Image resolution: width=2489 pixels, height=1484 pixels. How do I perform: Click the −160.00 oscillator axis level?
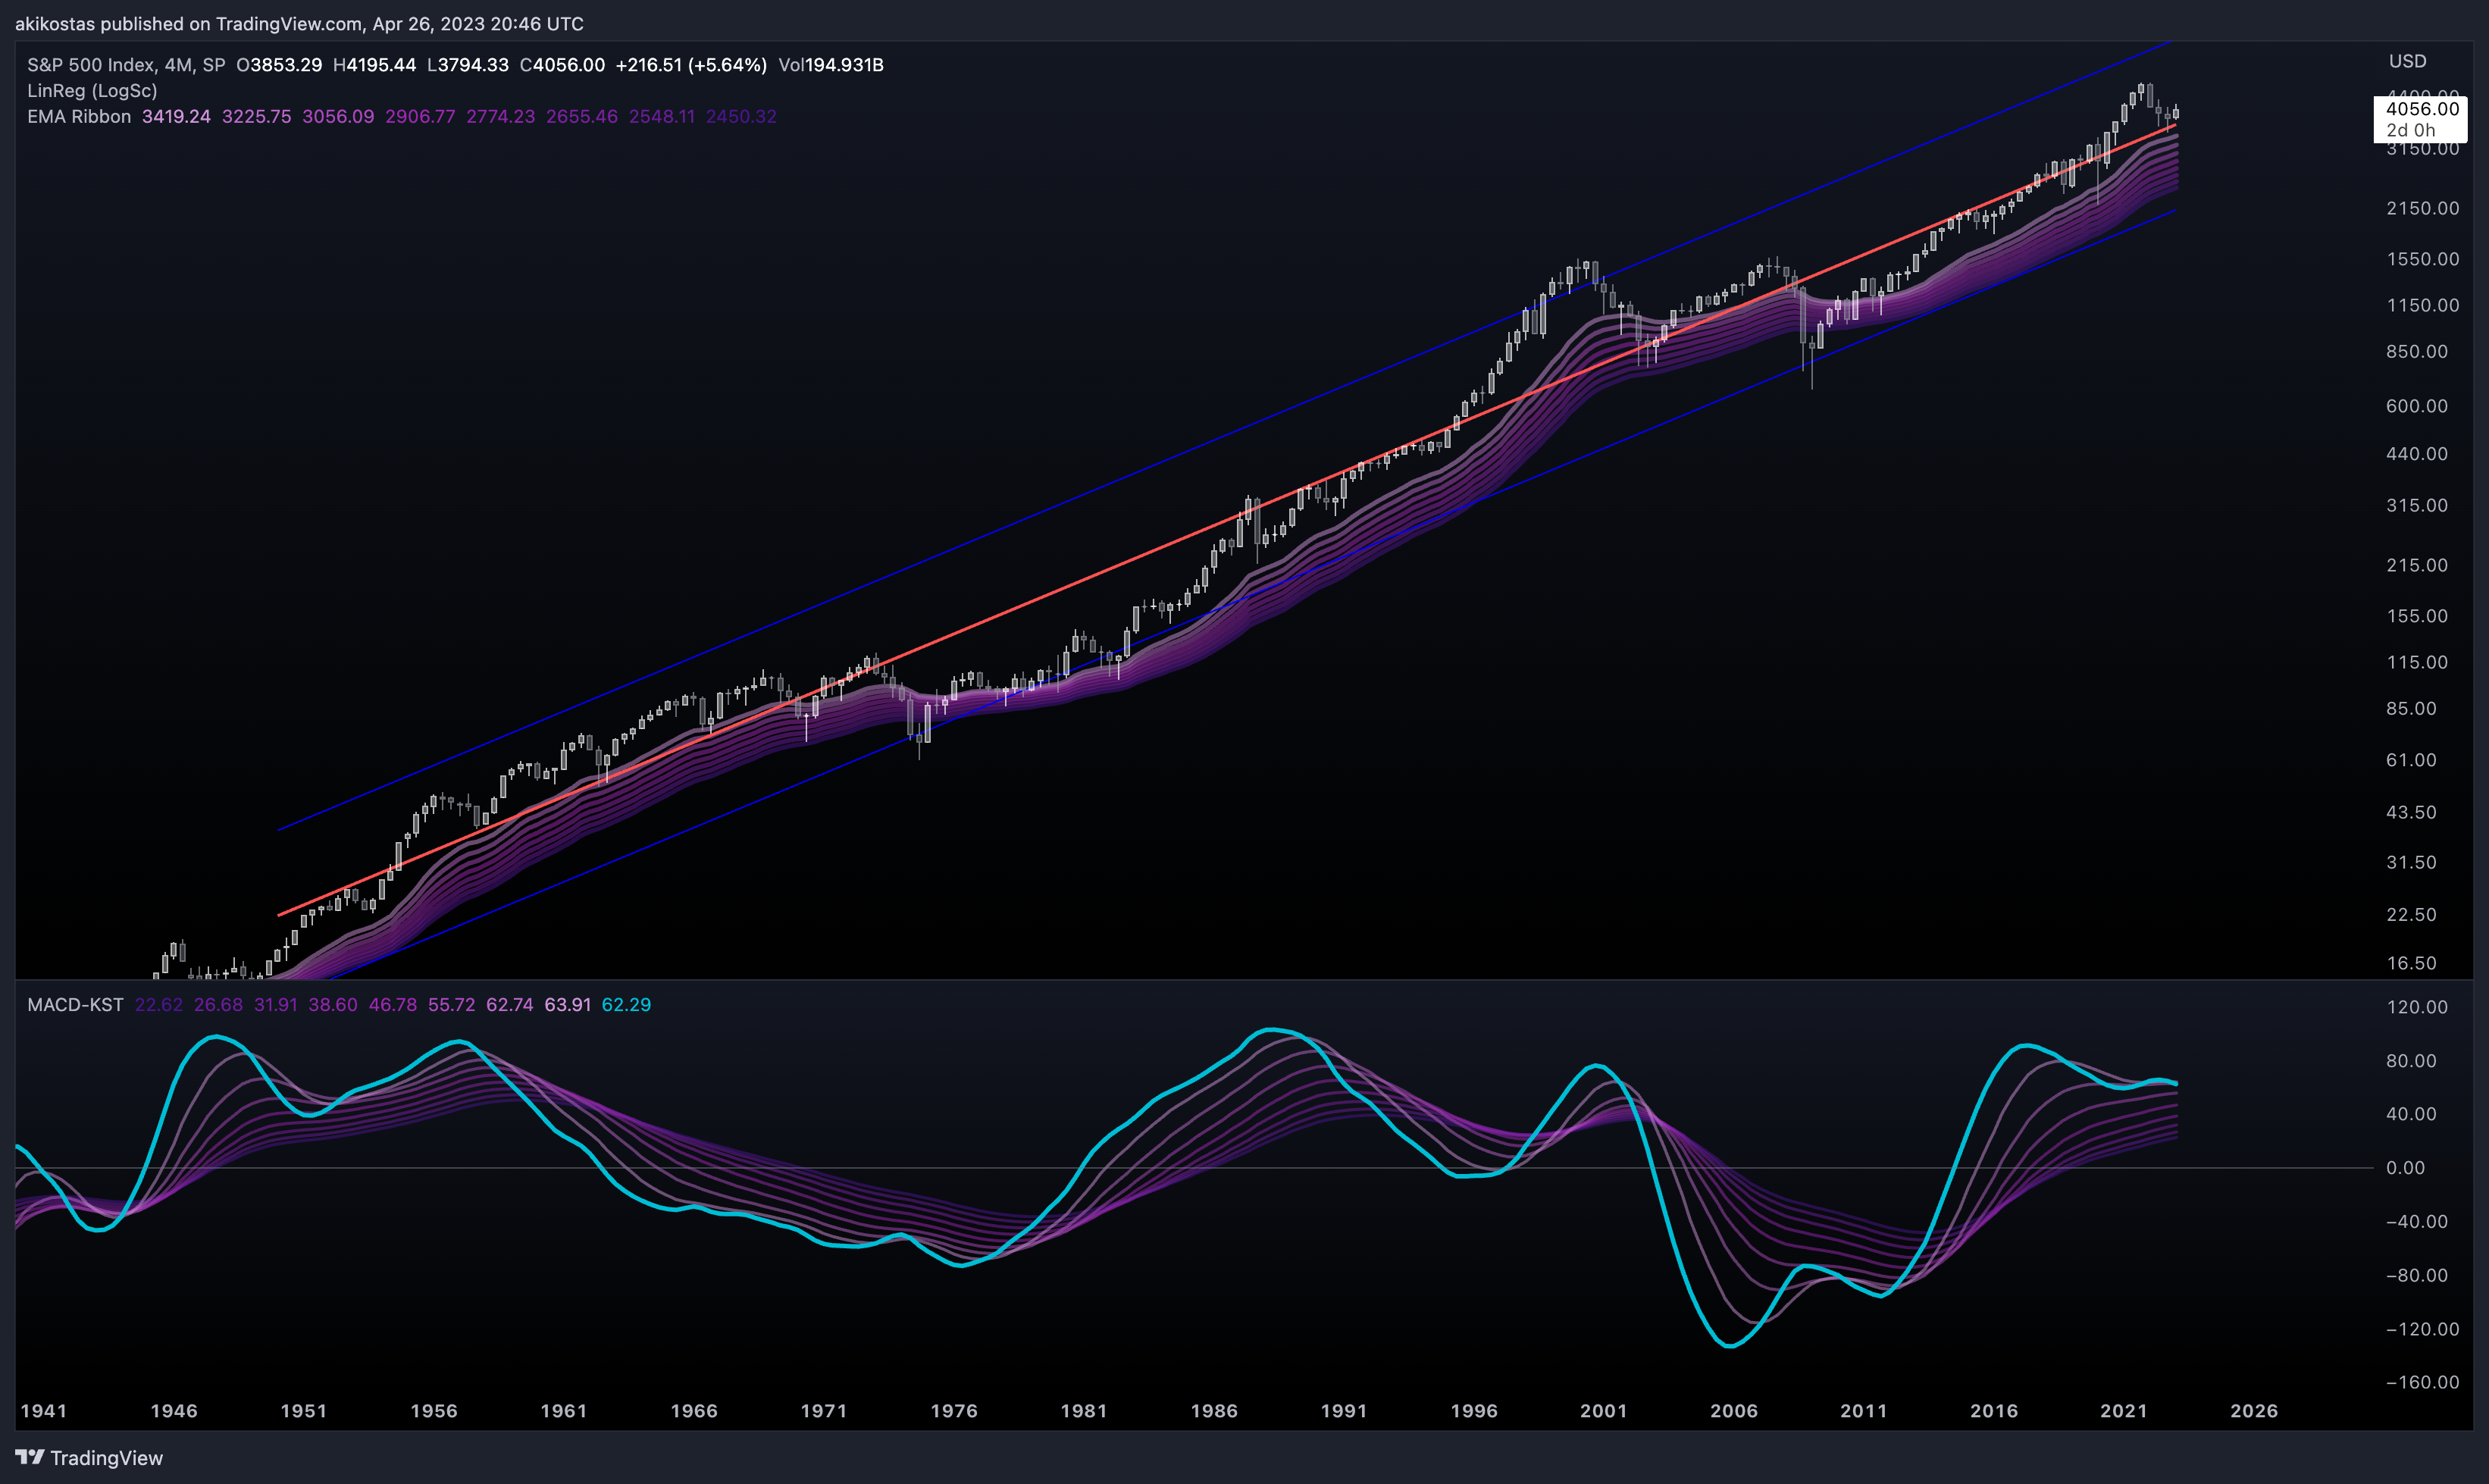click(x=2423, y=1382)
